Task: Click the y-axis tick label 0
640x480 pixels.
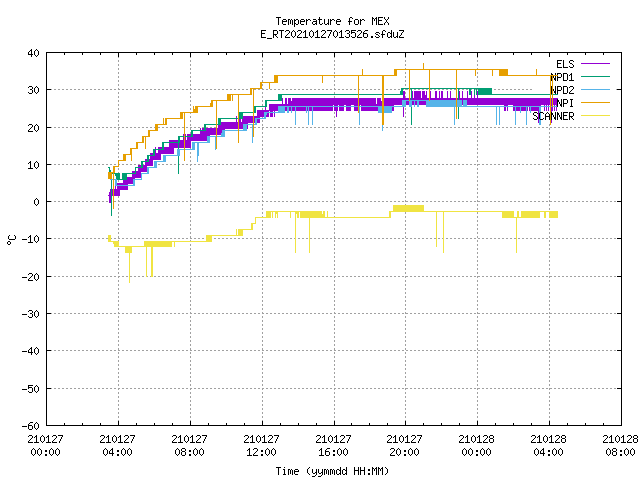Action: [x=37, y=202]
